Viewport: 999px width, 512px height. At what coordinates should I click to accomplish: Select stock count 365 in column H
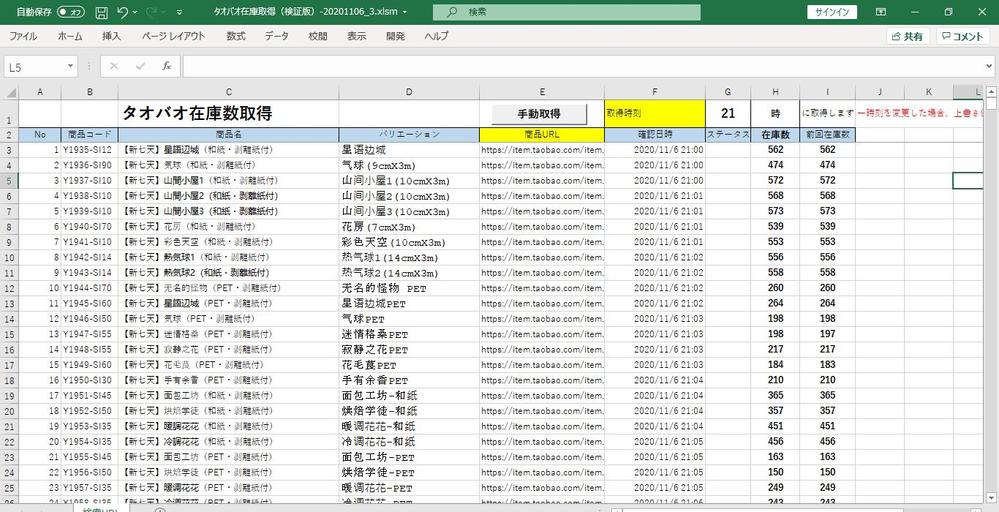tap(775, 396)
